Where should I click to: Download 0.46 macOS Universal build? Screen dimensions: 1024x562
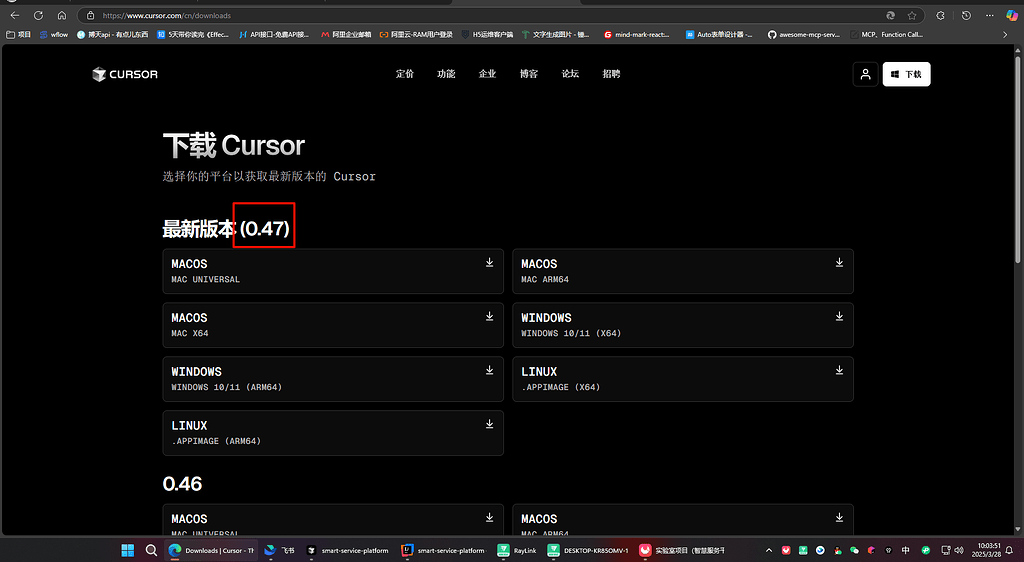[333, 520]
